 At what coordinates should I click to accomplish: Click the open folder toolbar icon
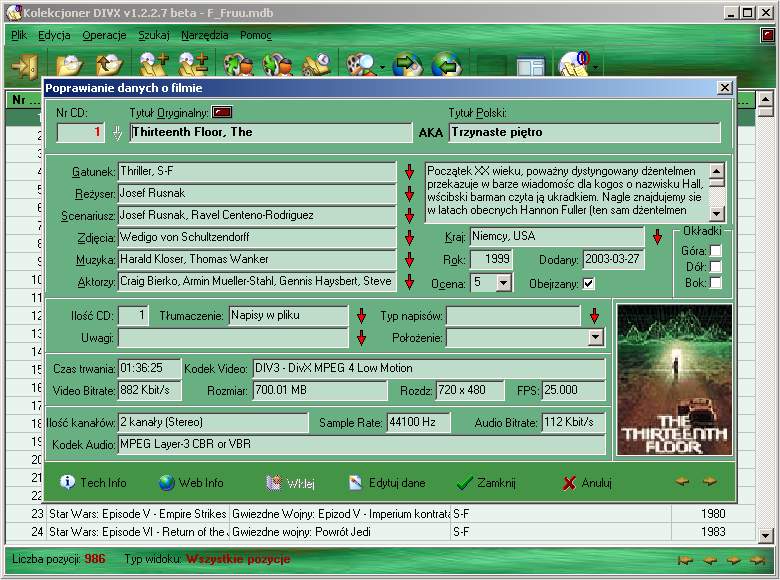pos(68,66)
